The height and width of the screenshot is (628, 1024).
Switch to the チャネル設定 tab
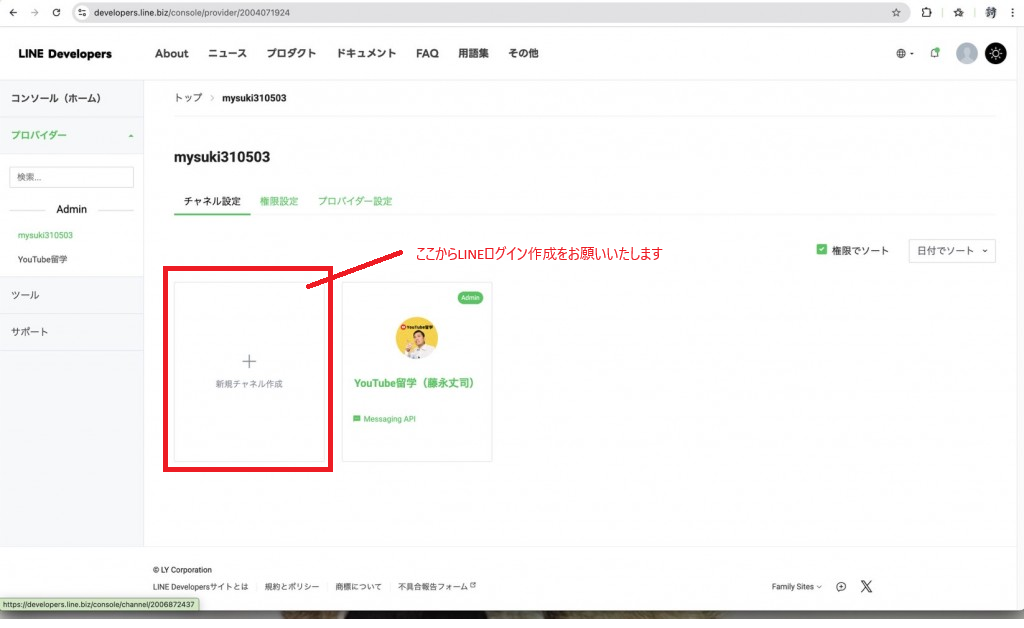[x=212, y=201]
